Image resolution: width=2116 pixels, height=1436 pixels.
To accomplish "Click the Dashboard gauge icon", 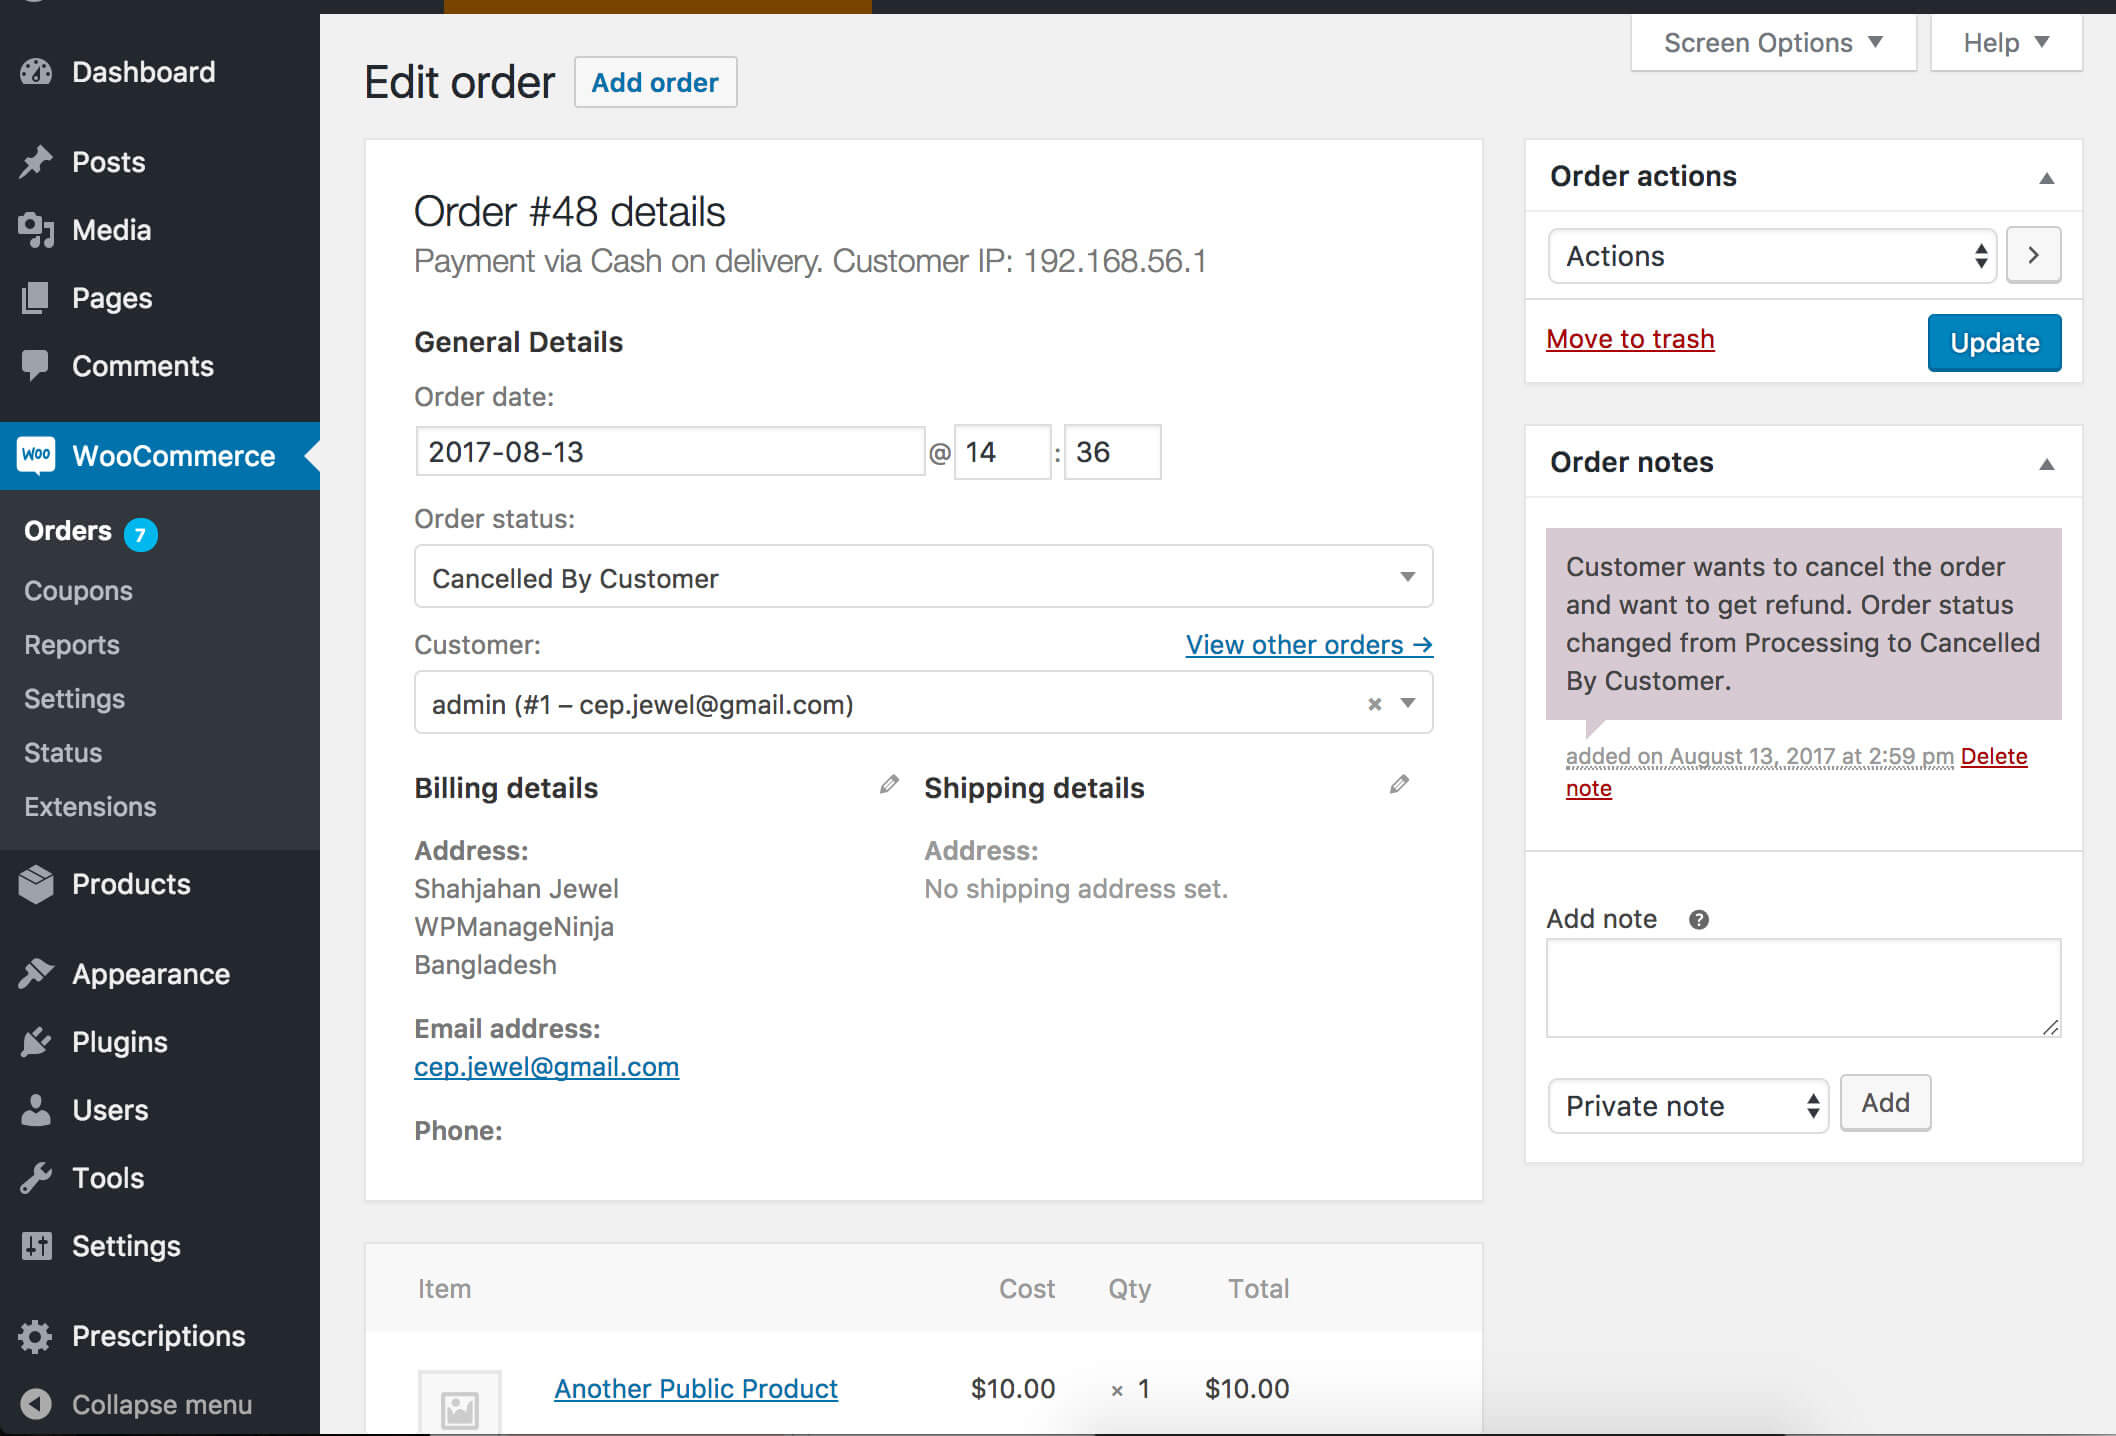I will [x=36, y=72].
